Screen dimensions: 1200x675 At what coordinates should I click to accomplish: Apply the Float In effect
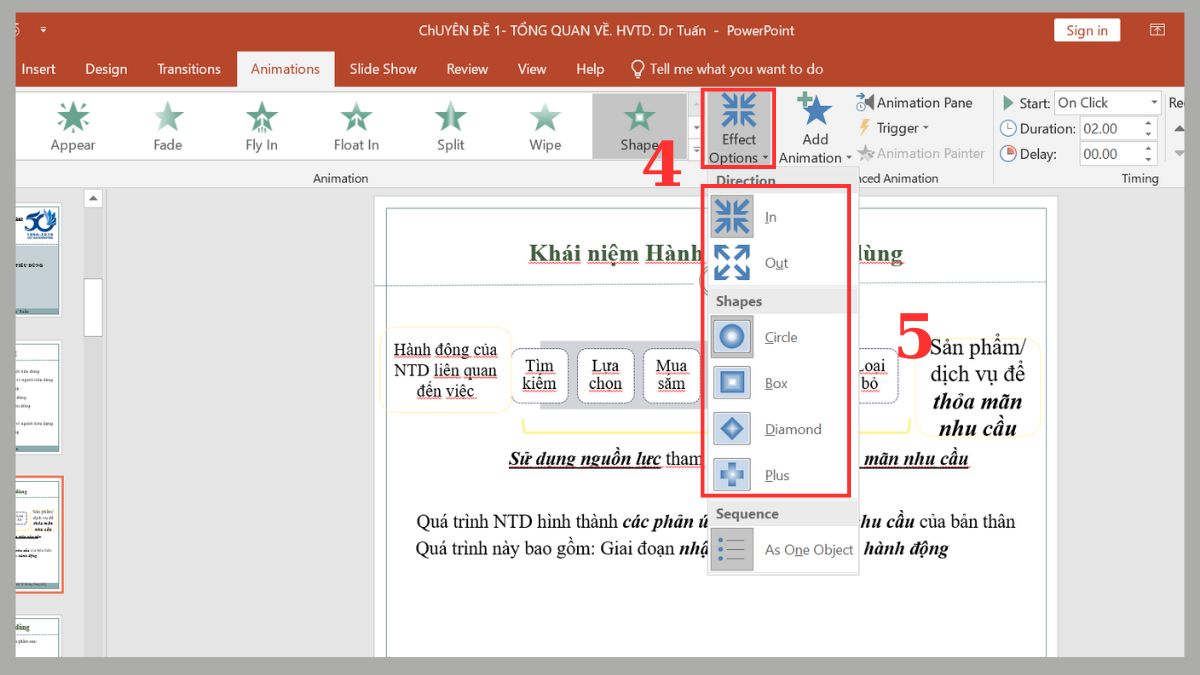tap(355, 125)
